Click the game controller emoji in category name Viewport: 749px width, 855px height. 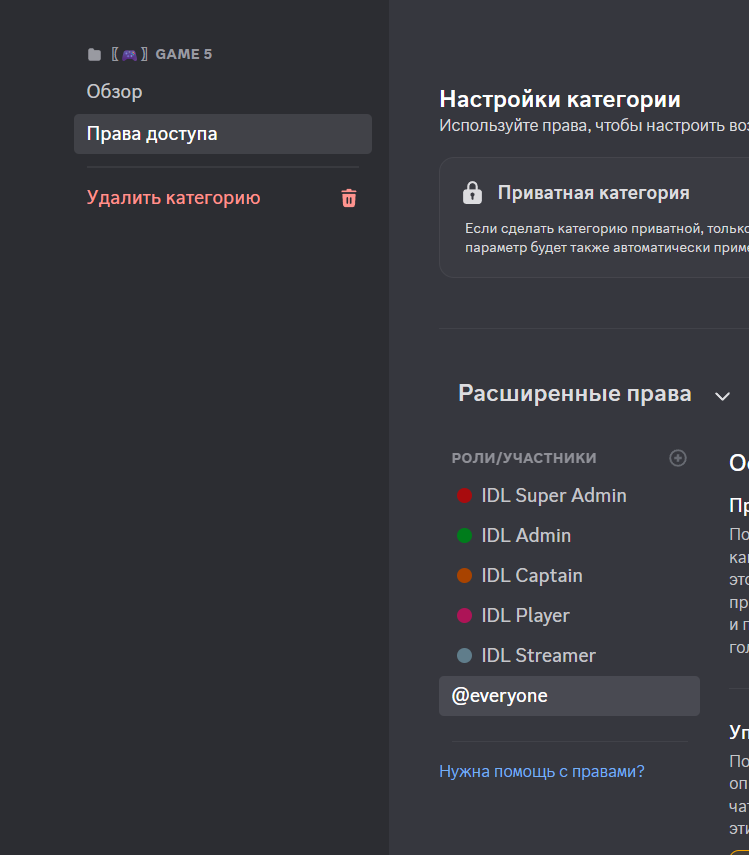click(129, 54)
